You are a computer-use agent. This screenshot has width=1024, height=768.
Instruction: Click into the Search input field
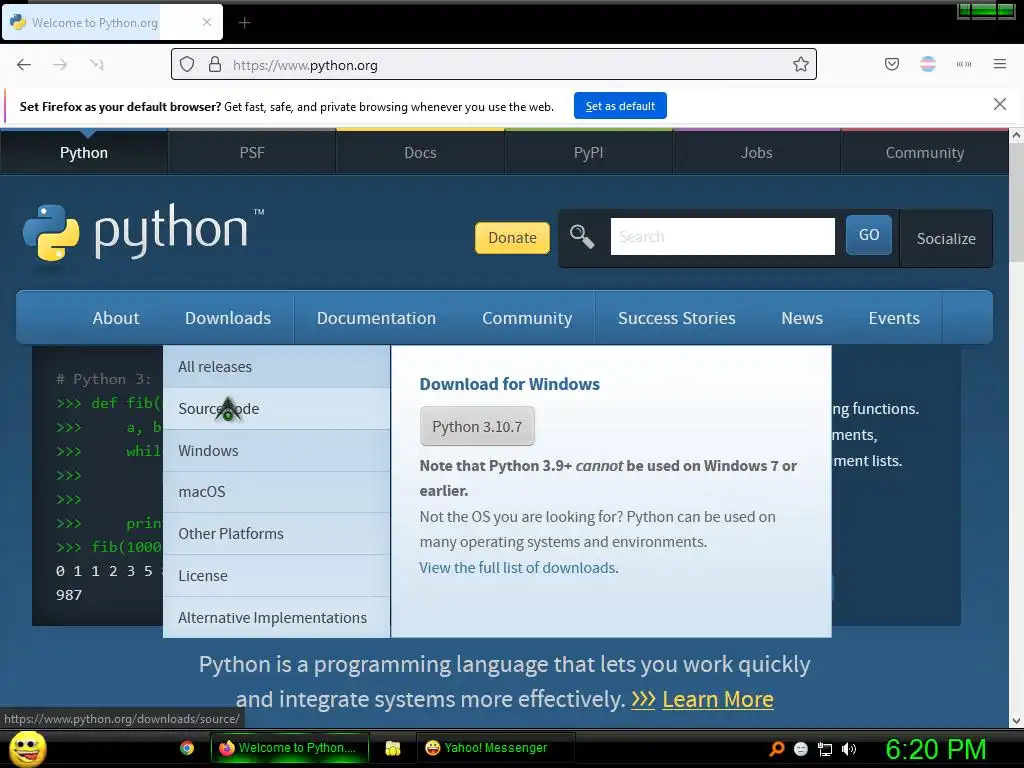[722, 236]
